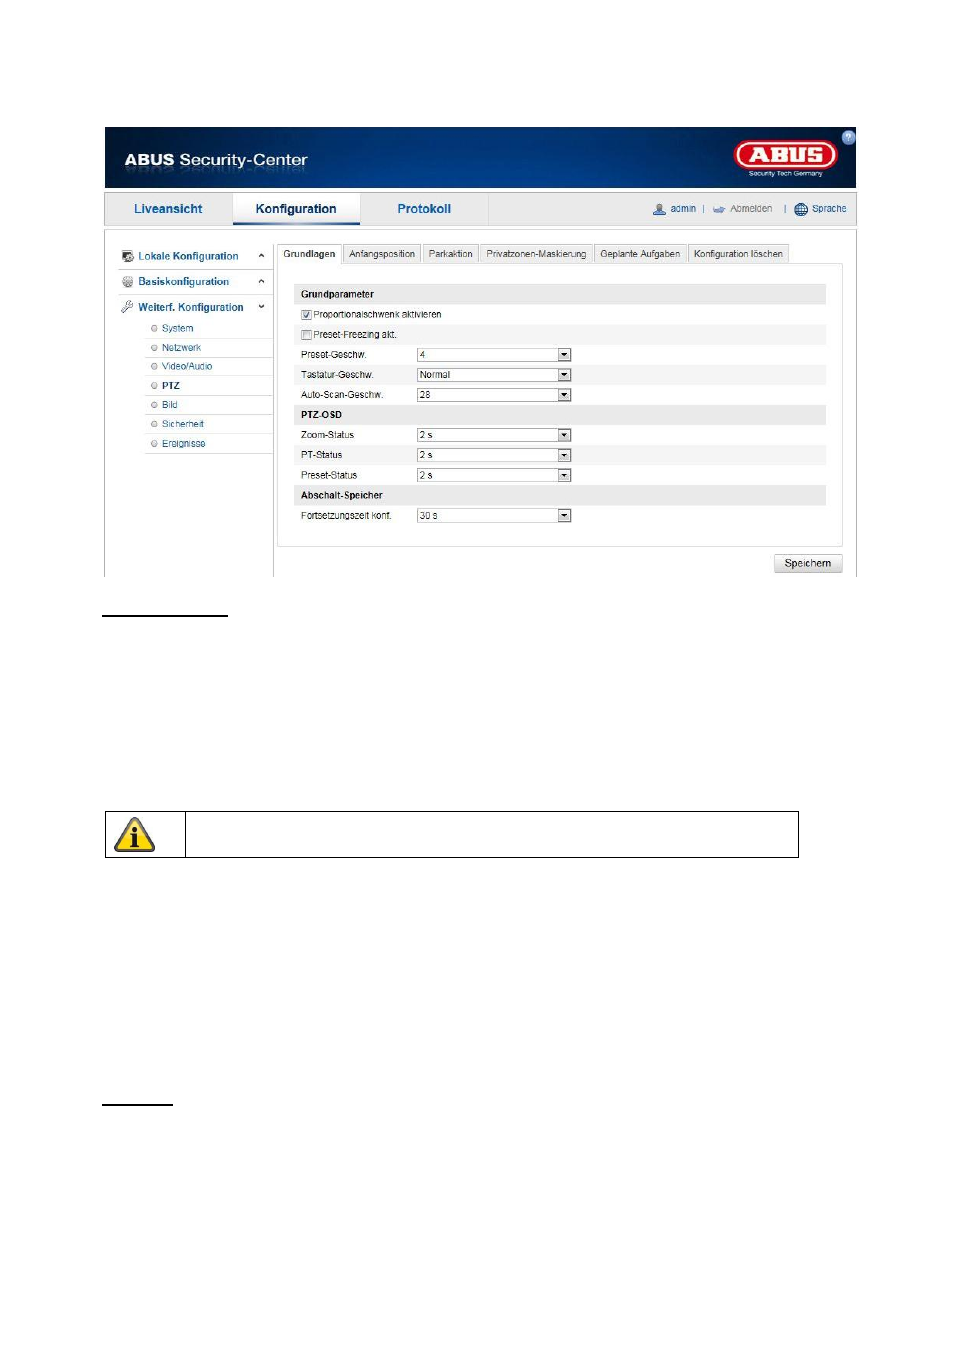
Task: Open the Sicherheit sidebar entry
Action: (x=183, y=424)
